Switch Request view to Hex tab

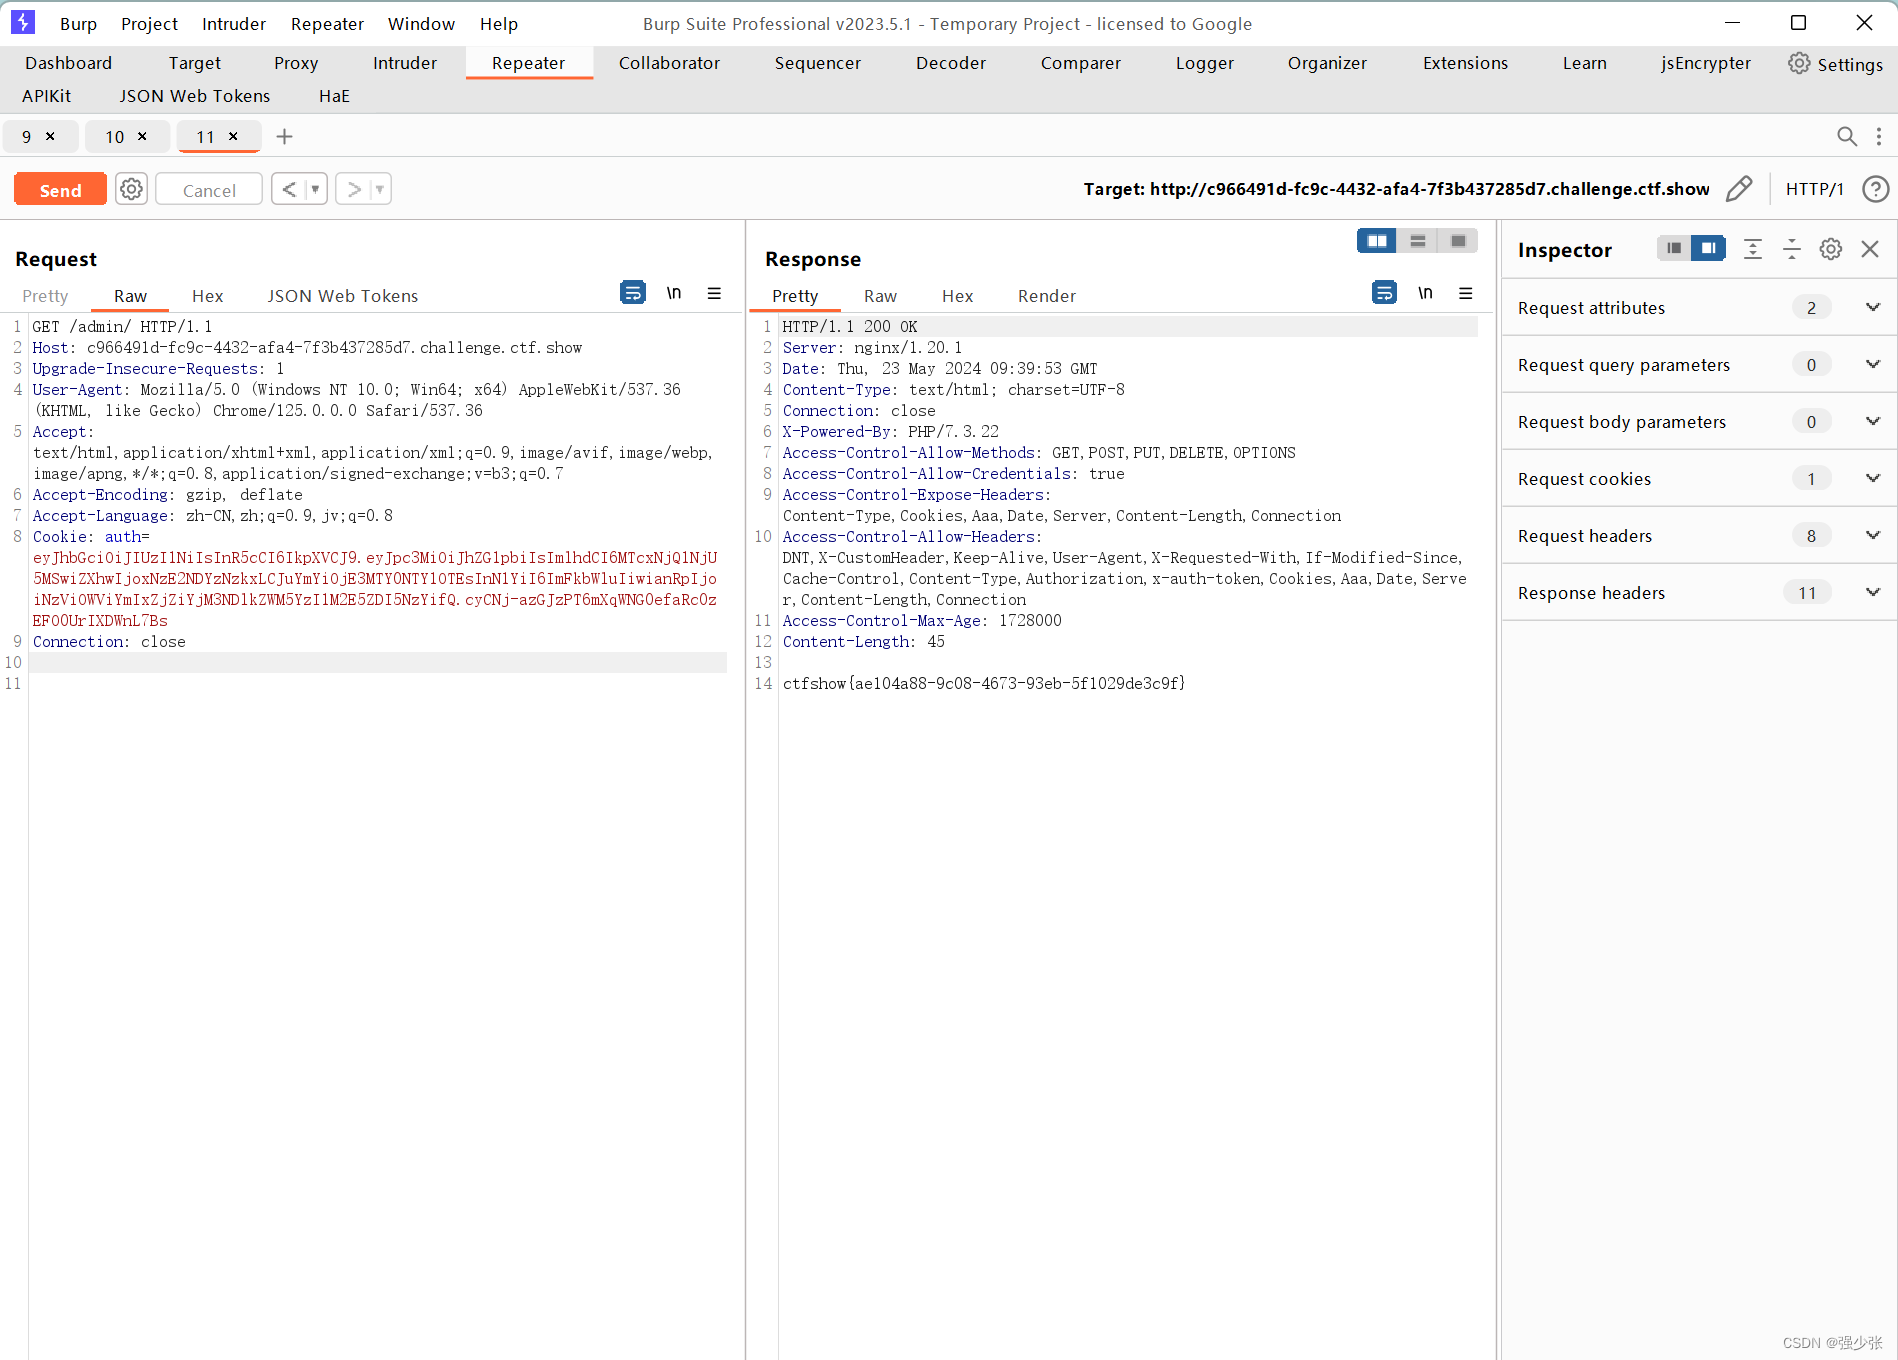207,296
